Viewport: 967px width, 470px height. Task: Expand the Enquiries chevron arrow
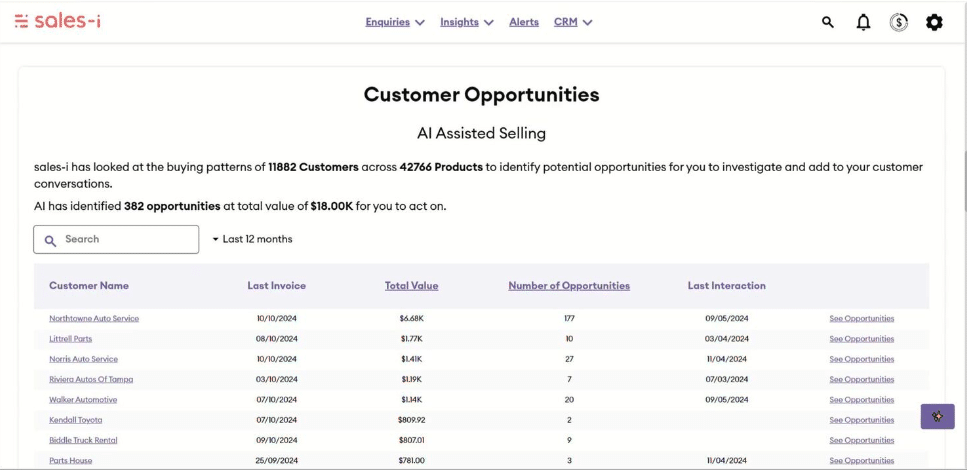[420, 23]
